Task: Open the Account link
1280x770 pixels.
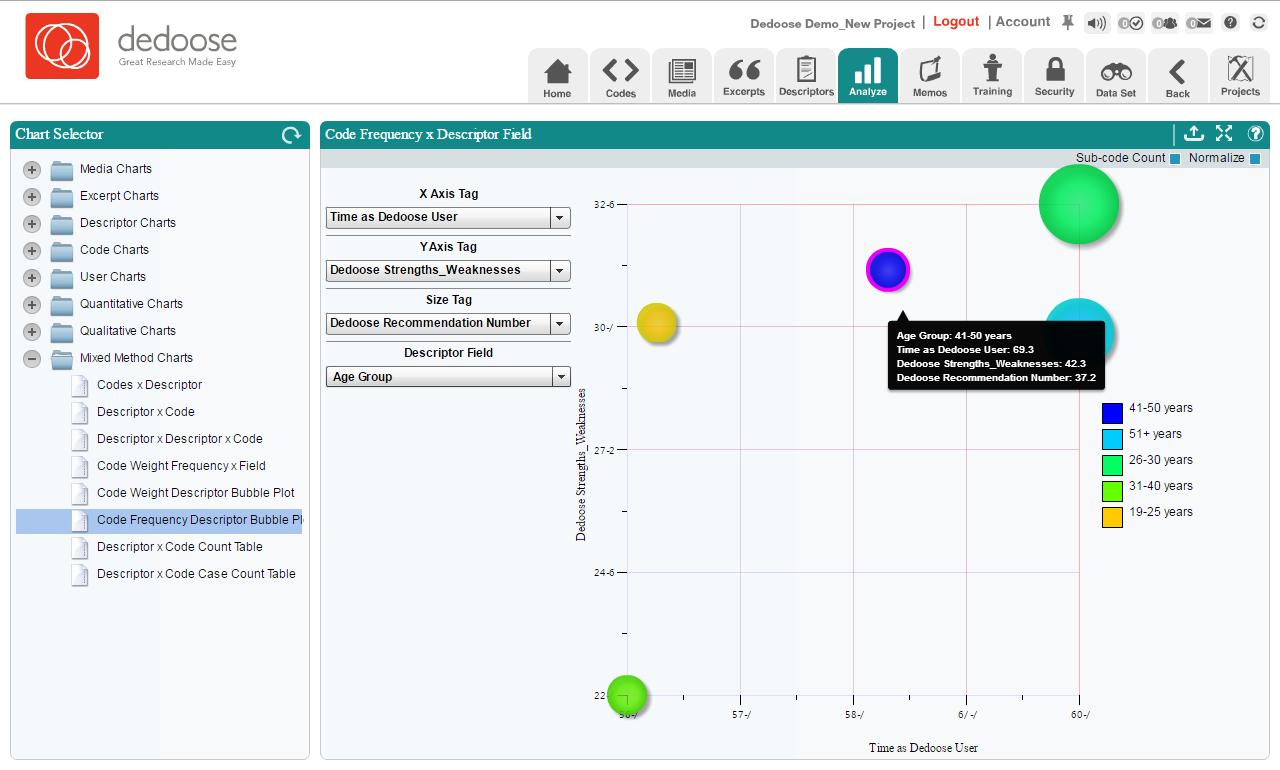Action: (x=1022, y=22)
